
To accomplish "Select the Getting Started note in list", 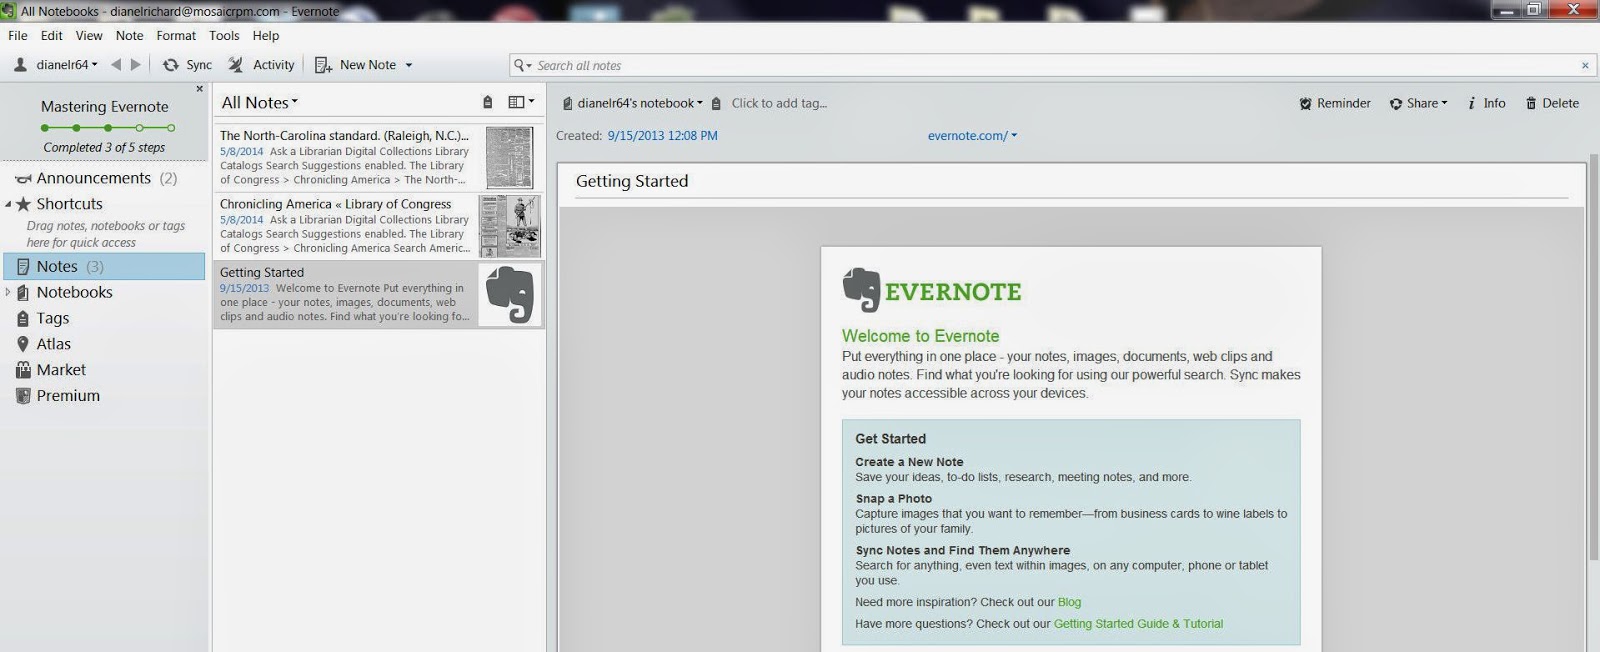I will (379, 294).
